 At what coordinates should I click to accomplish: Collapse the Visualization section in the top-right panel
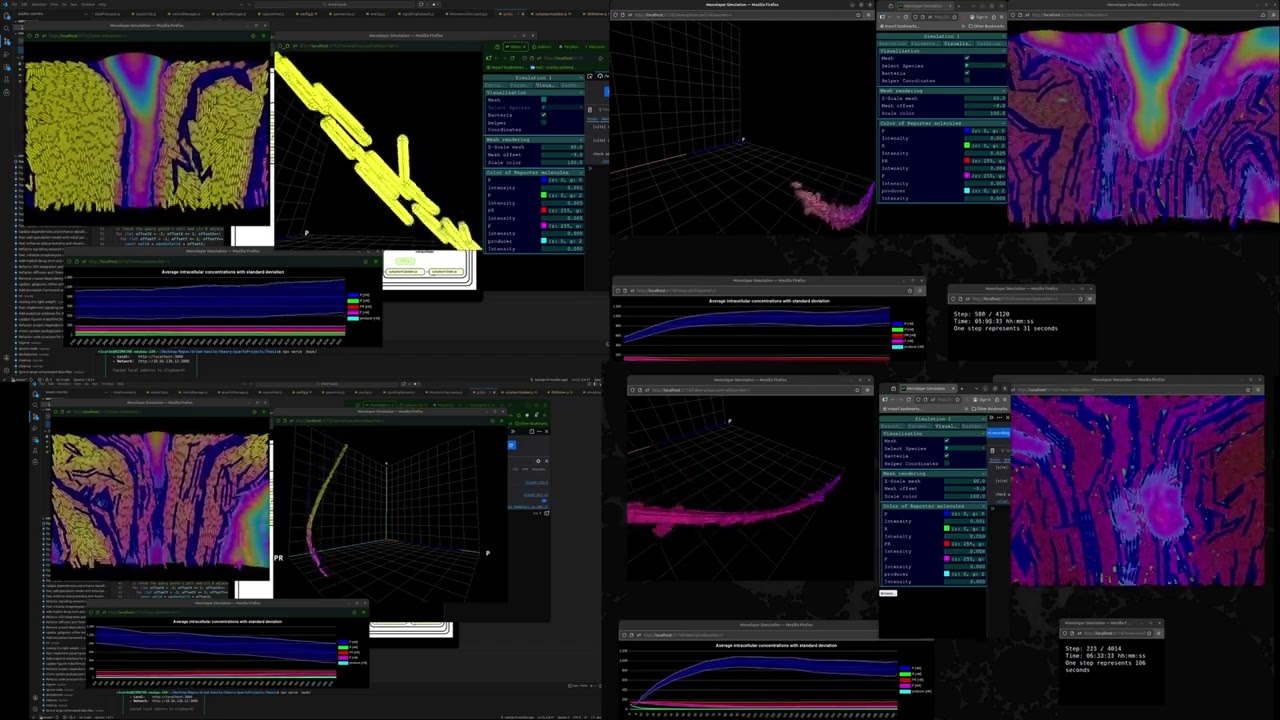point(942,50)
